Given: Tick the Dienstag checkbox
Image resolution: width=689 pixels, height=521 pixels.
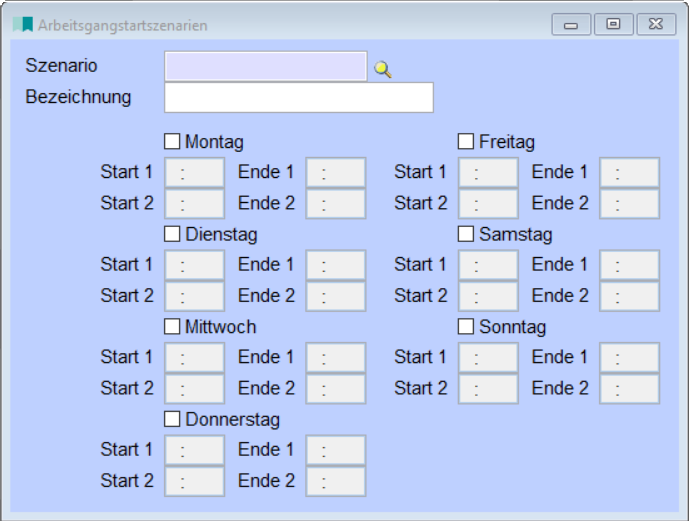Looking at the screenshot, I should [172, 234].
